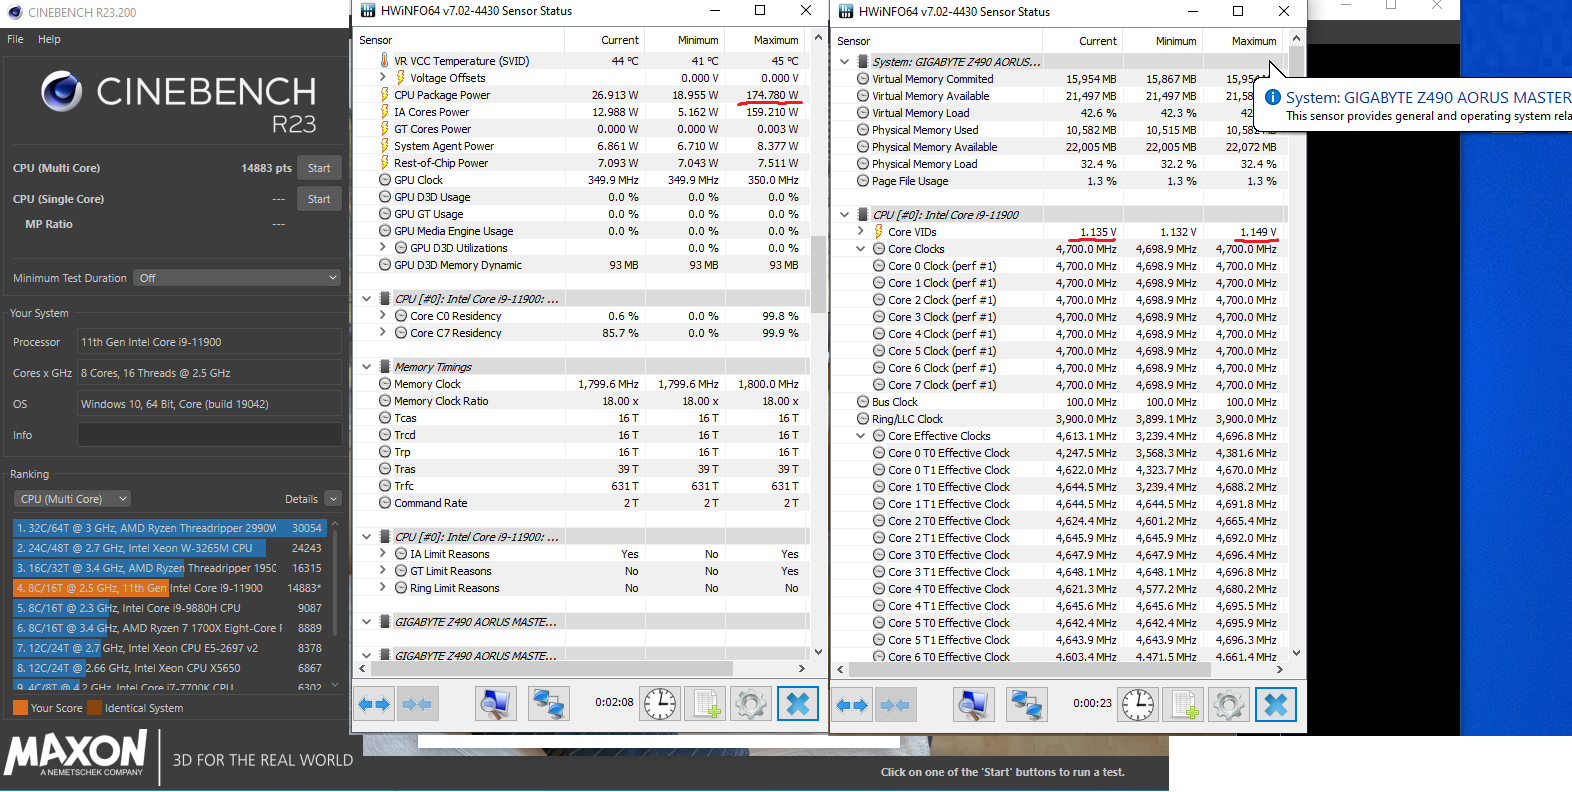Image resolution: width=1572 pixels, height=792 pixels.
Task: Reset min/max with clock icon in right HWiNFO window
Action: point(1138,704)
